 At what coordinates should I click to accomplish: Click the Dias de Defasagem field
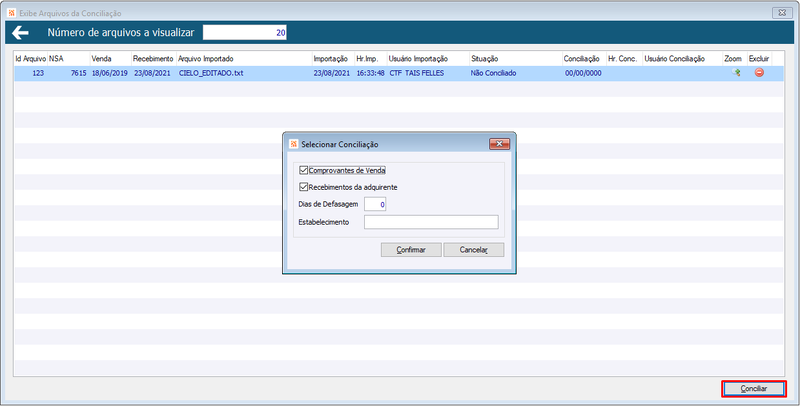[x=375, y=205]
